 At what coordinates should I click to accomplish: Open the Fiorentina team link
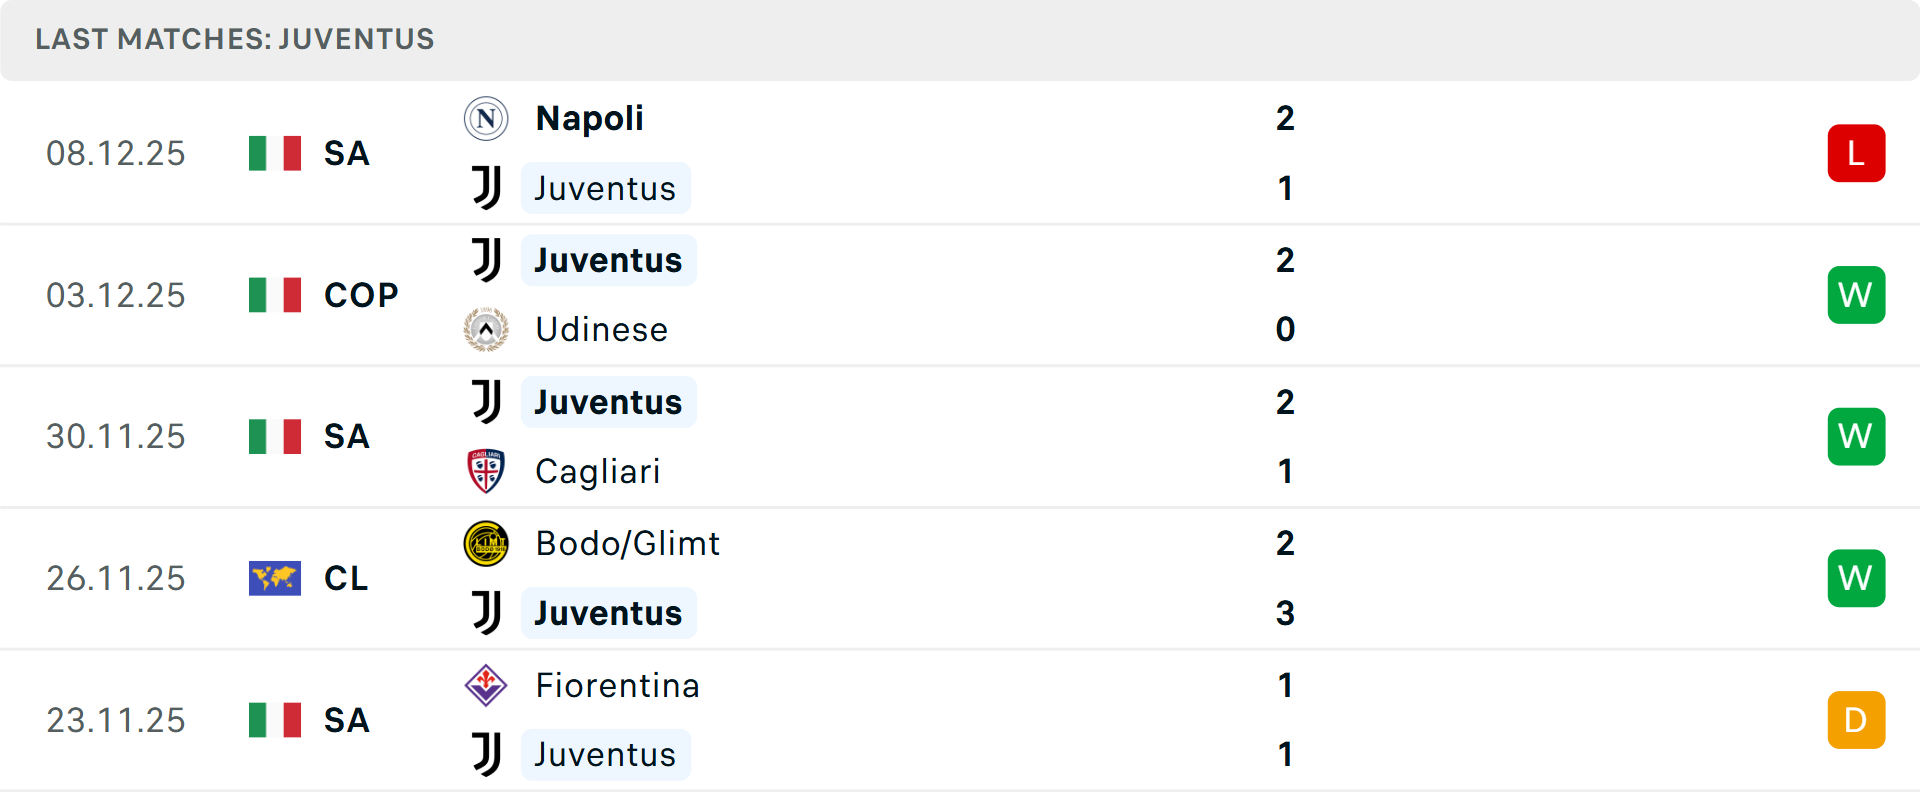point(617,685)
